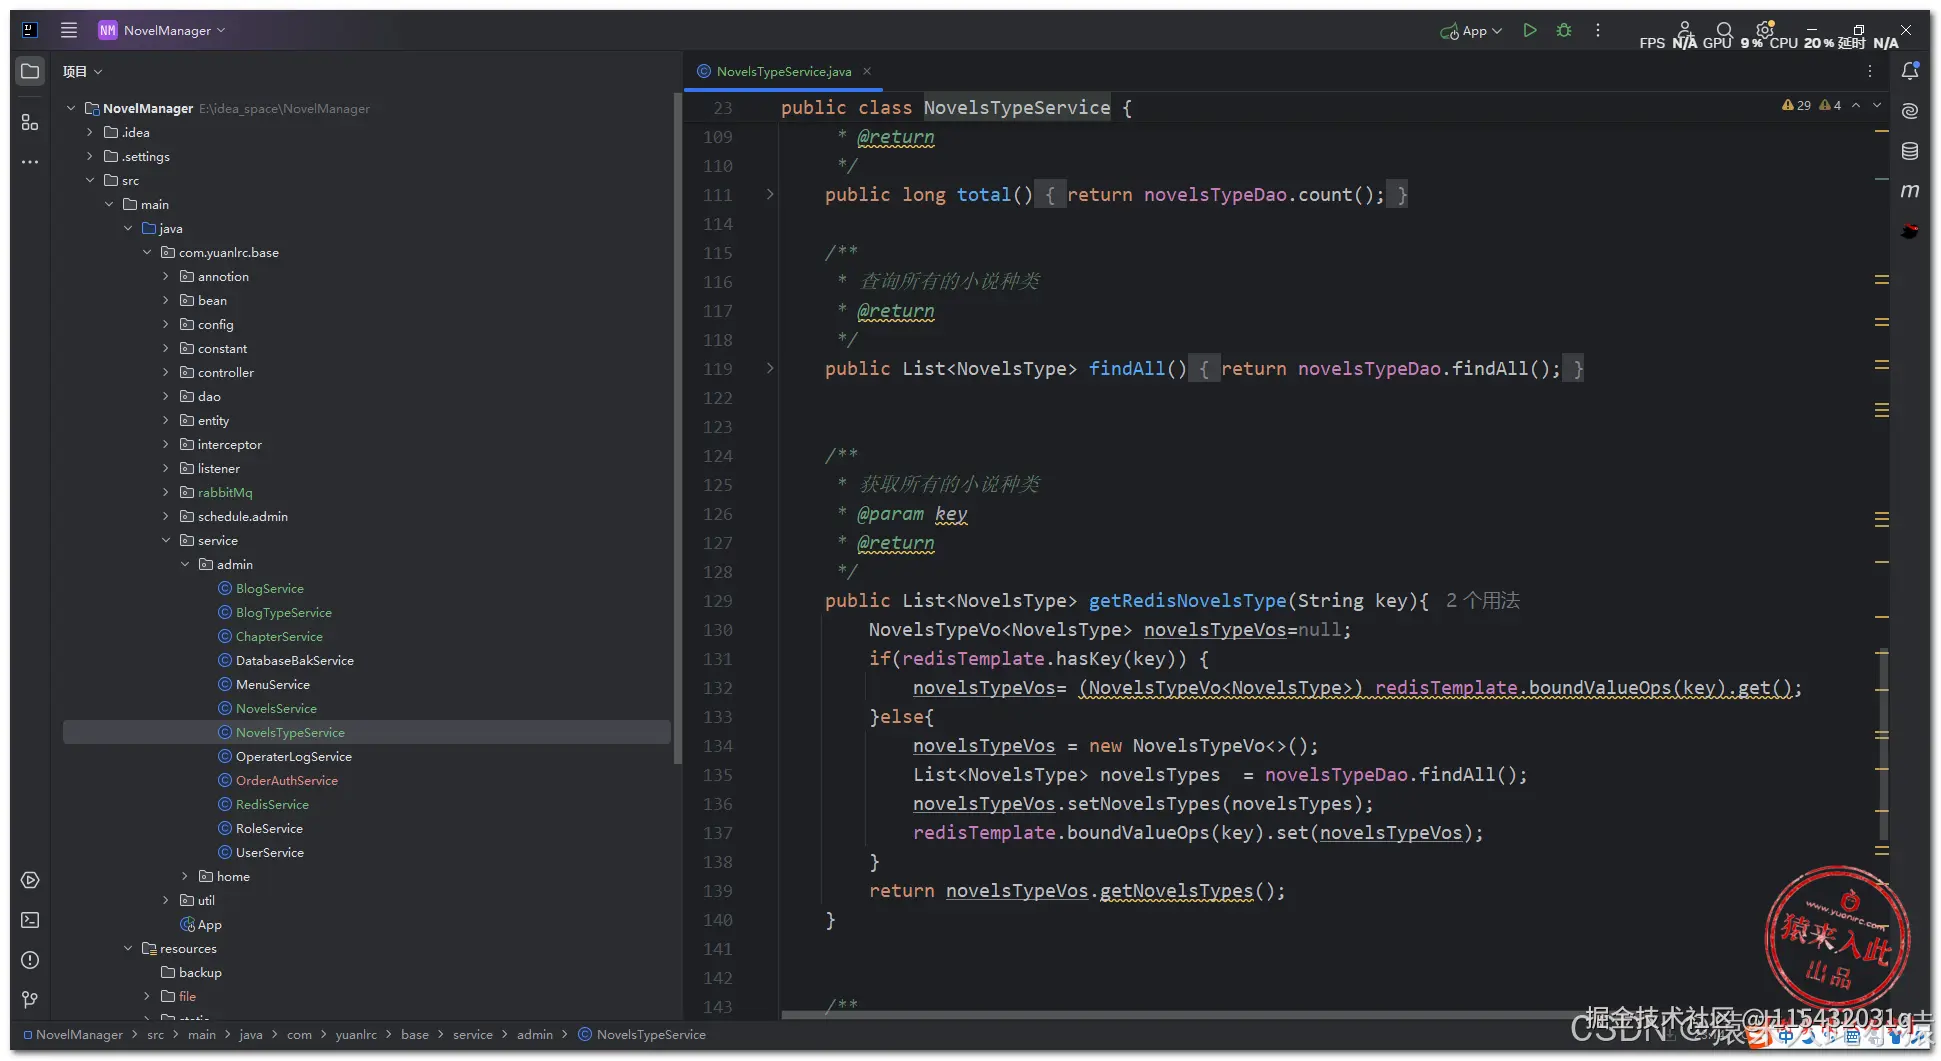Go to next highlighted problem arrow

1877,105
